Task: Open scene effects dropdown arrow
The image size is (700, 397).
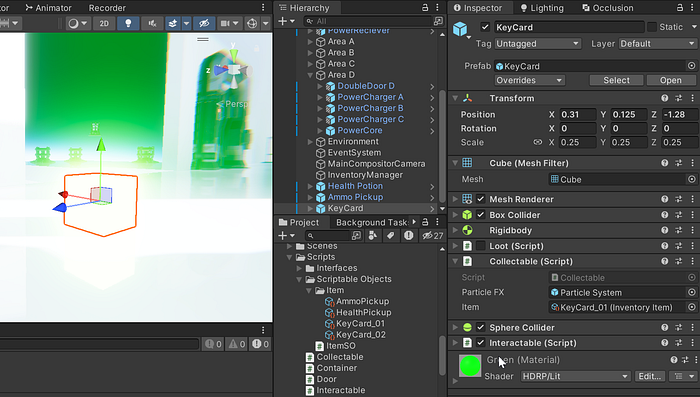Action: pos(187,23)
